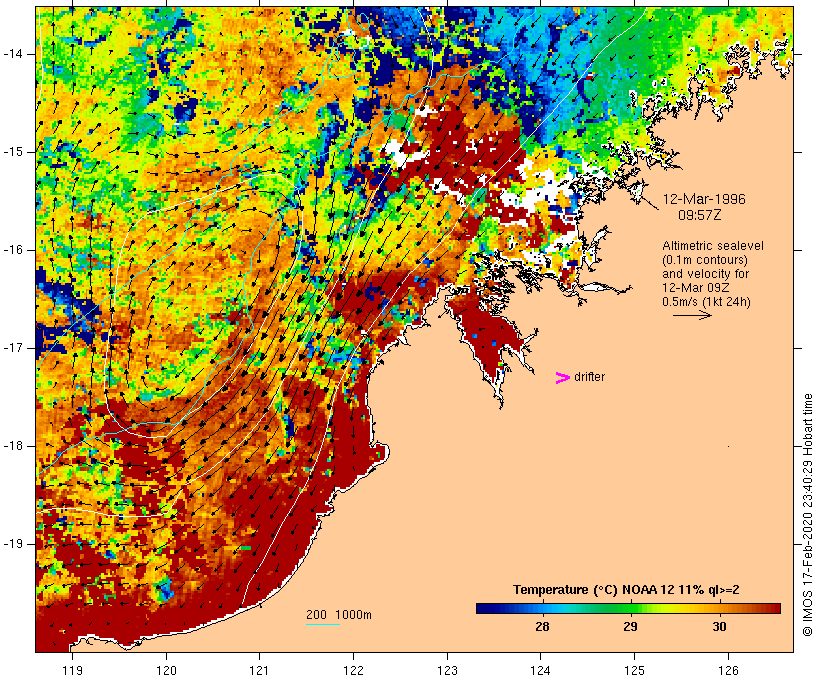Viewport: 820px width, 680px height.
Task: Click longitude axis label '119'
Action: pos(73,670)
